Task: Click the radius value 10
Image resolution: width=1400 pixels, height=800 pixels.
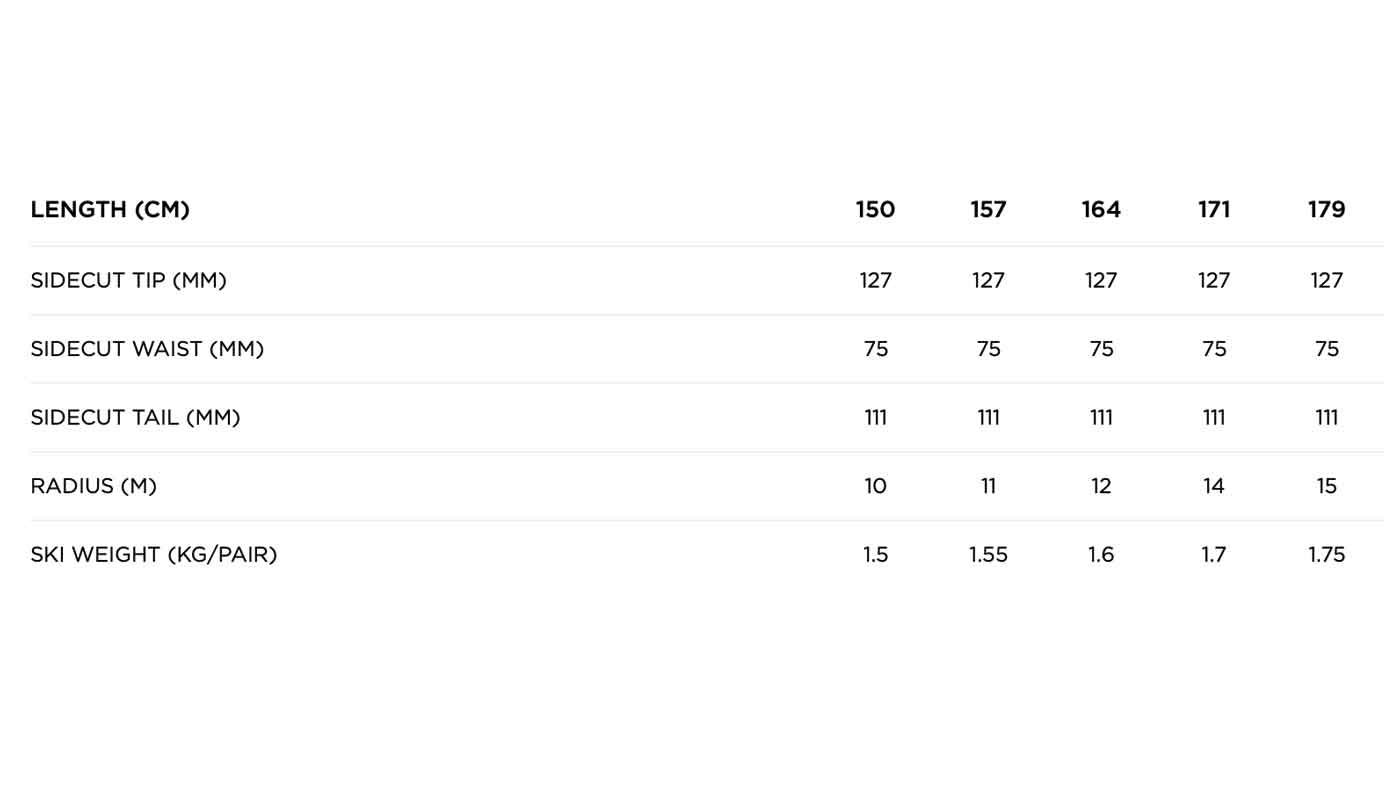Action: pyautogui.click(x=875, y=487)
